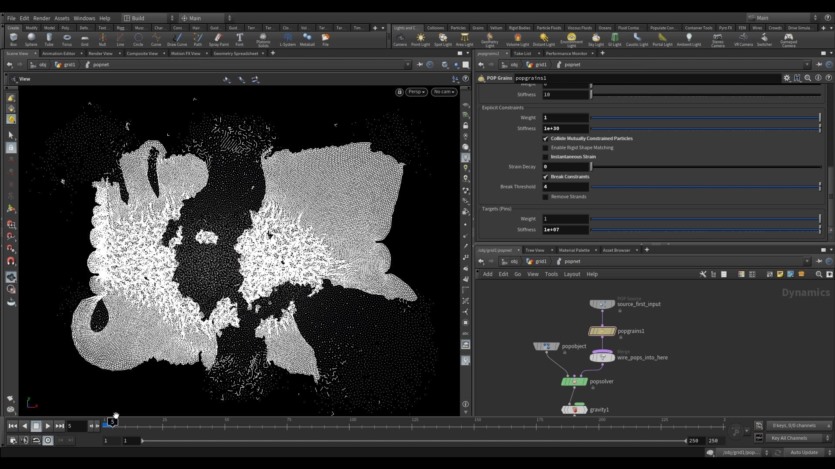Open the Windows menu
The width and height of the screenshot is (835, 469).
click(x=84, y=18)
